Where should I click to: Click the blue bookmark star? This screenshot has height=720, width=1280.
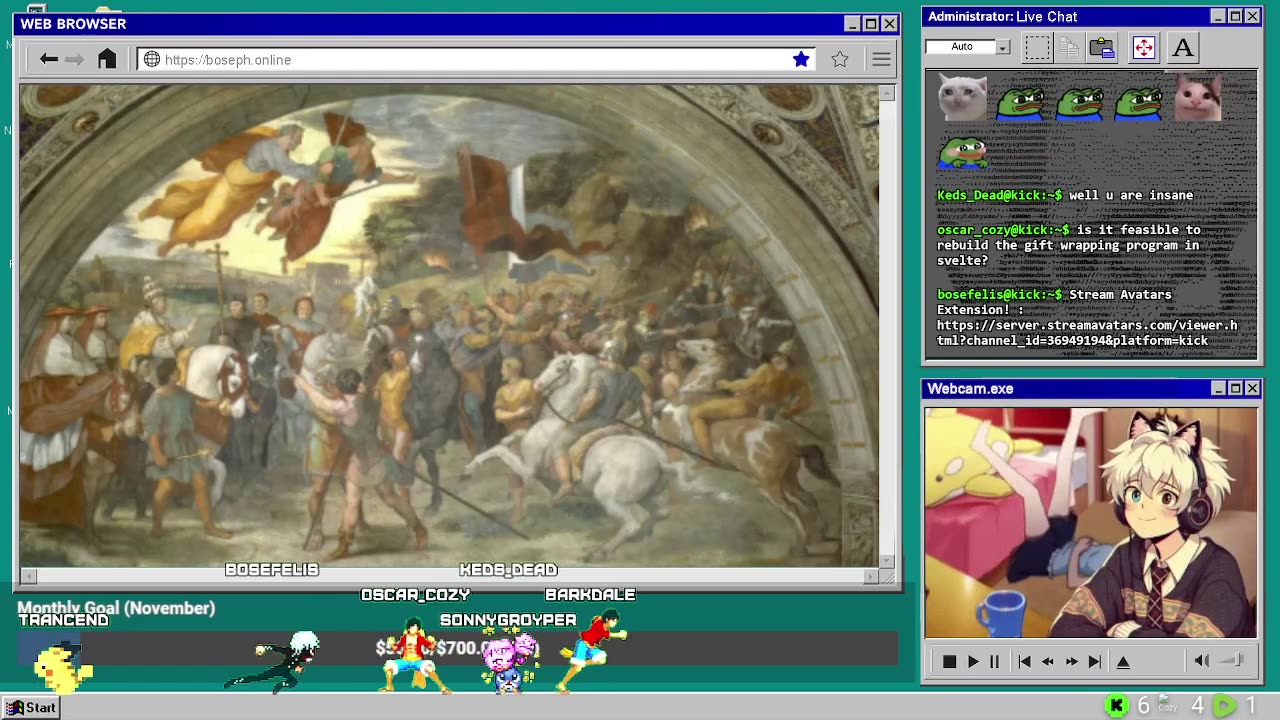(801, 60)
